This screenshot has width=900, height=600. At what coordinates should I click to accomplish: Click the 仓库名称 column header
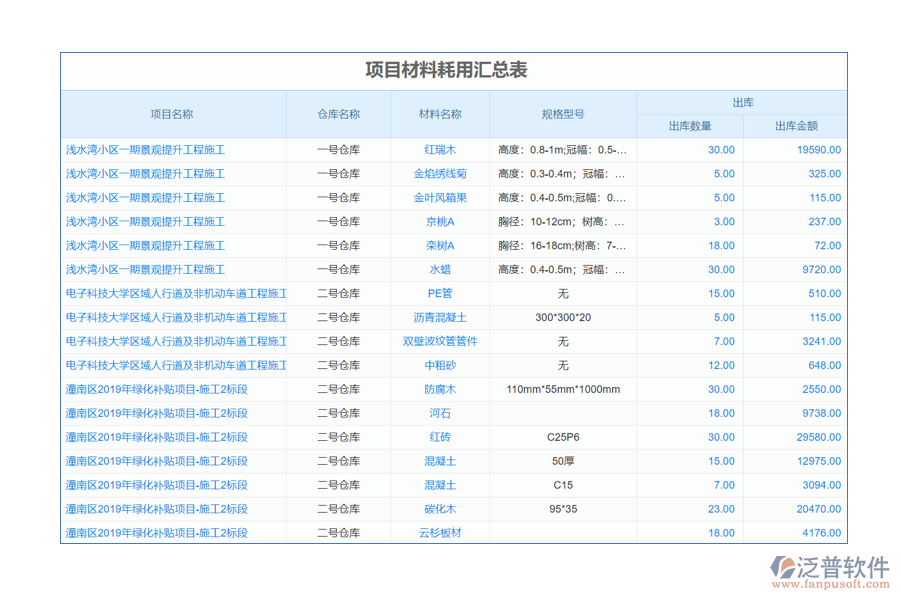click(338, 115)
